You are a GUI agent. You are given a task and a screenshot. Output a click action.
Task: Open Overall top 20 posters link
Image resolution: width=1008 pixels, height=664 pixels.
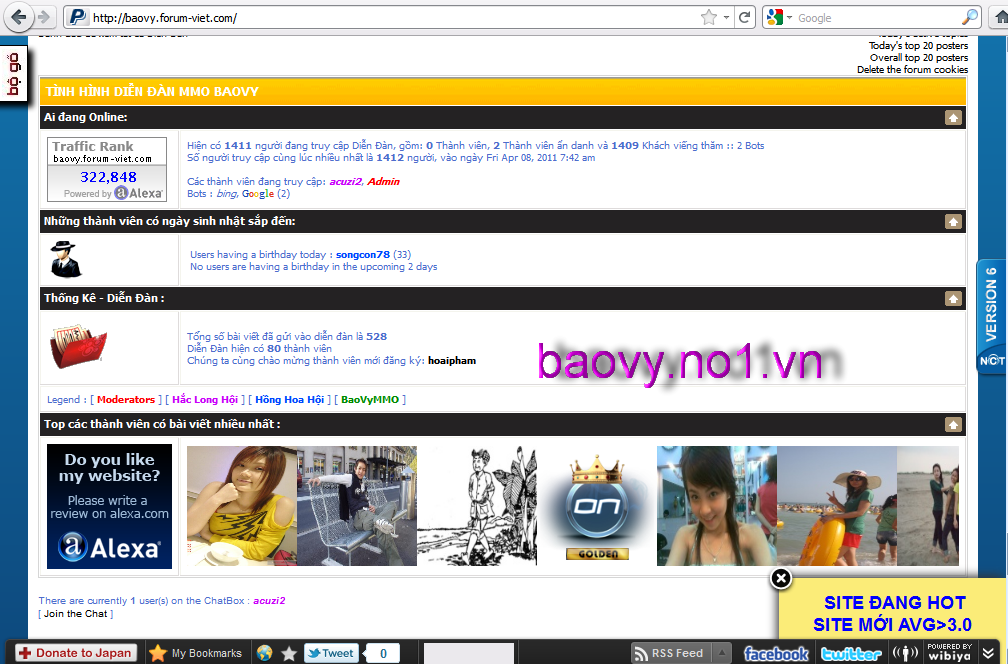tap(919, 57)
